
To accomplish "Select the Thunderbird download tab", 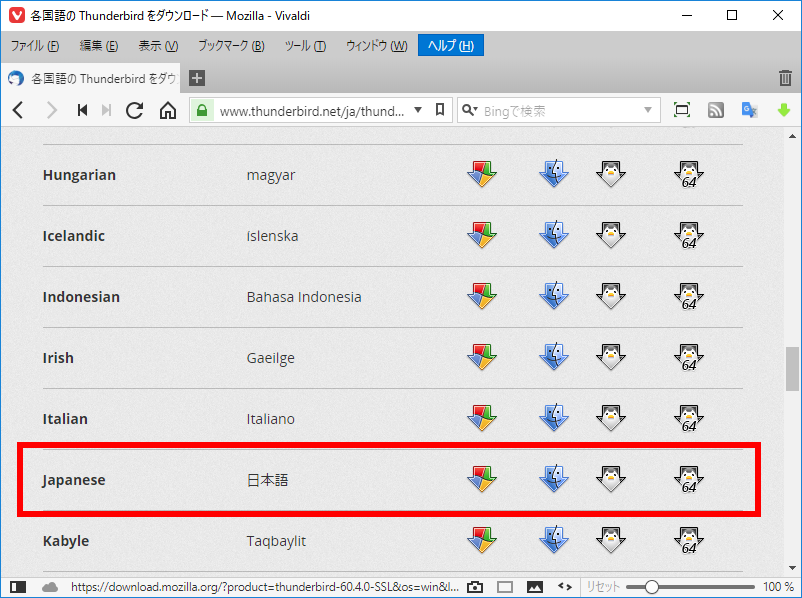I will click(91, 78).
